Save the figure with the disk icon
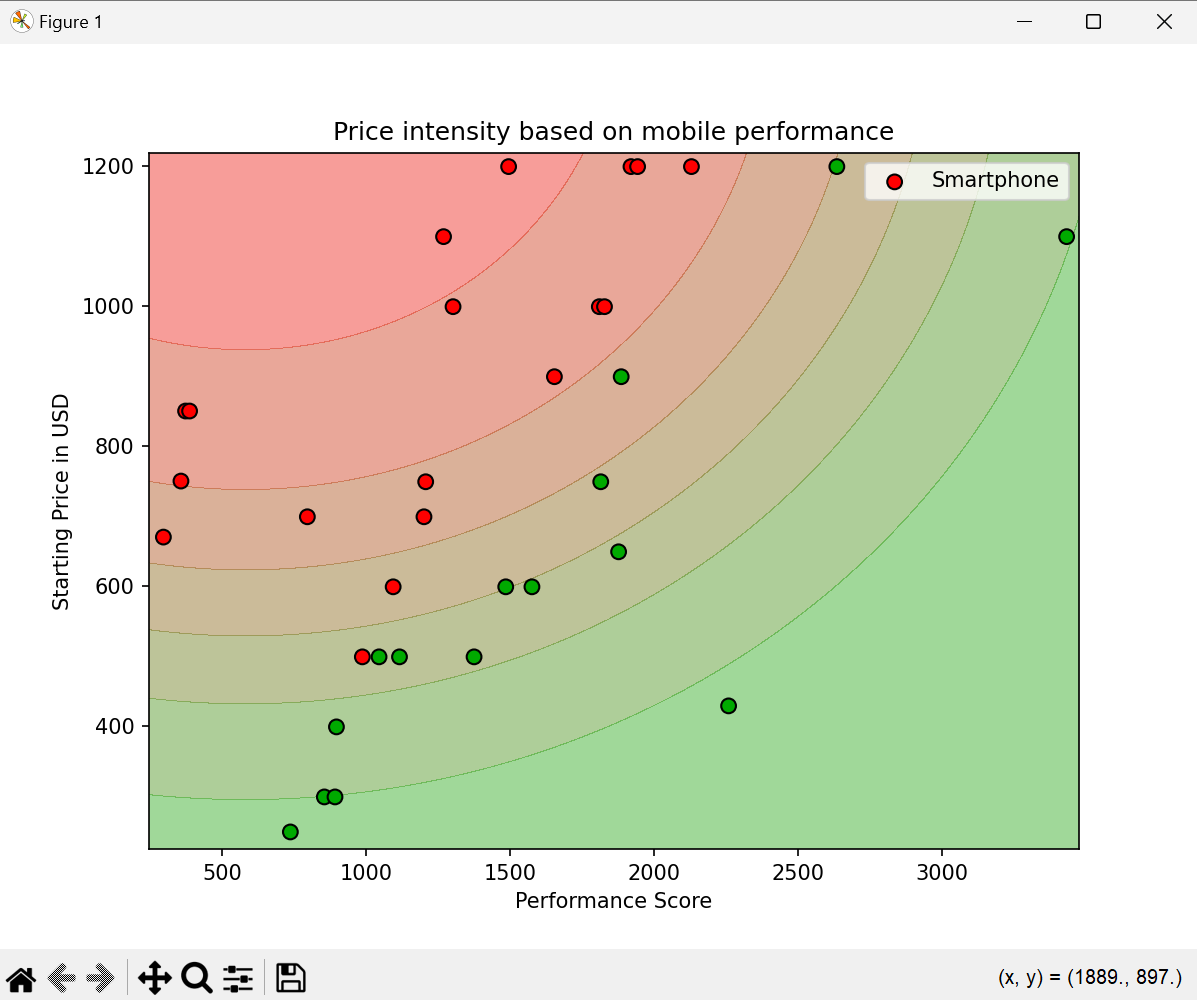 pos(290,978)
